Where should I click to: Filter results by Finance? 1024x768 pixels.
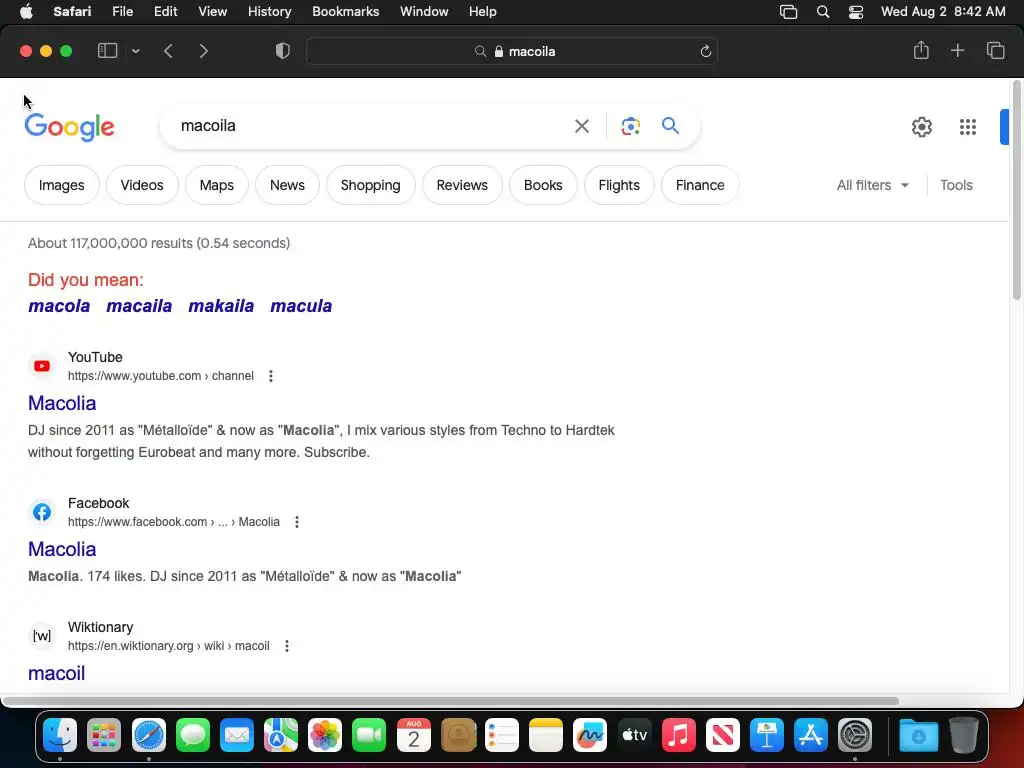click(x=700, y=185)
